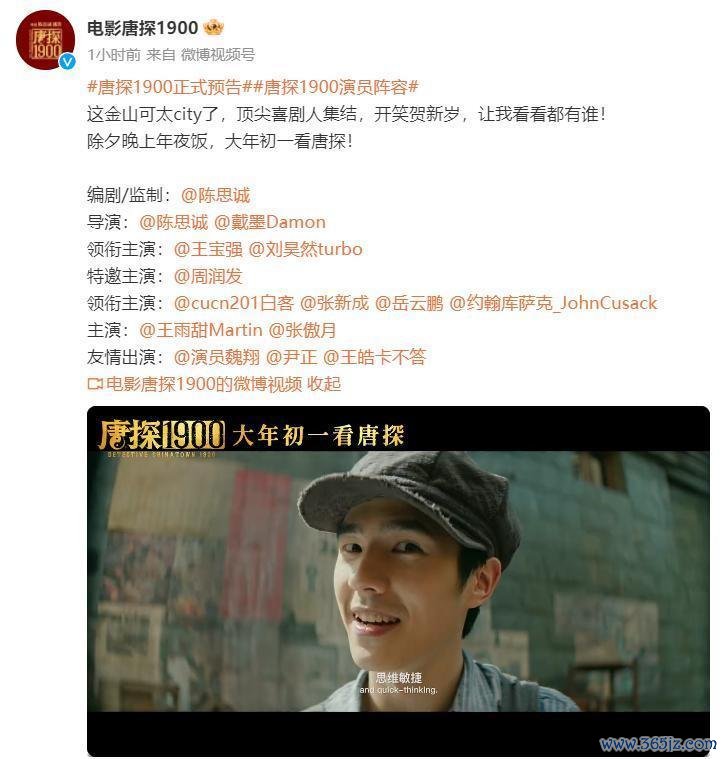
Task: Play the 唐探1900 trailer video thumbnail
Action: (398, 581)
